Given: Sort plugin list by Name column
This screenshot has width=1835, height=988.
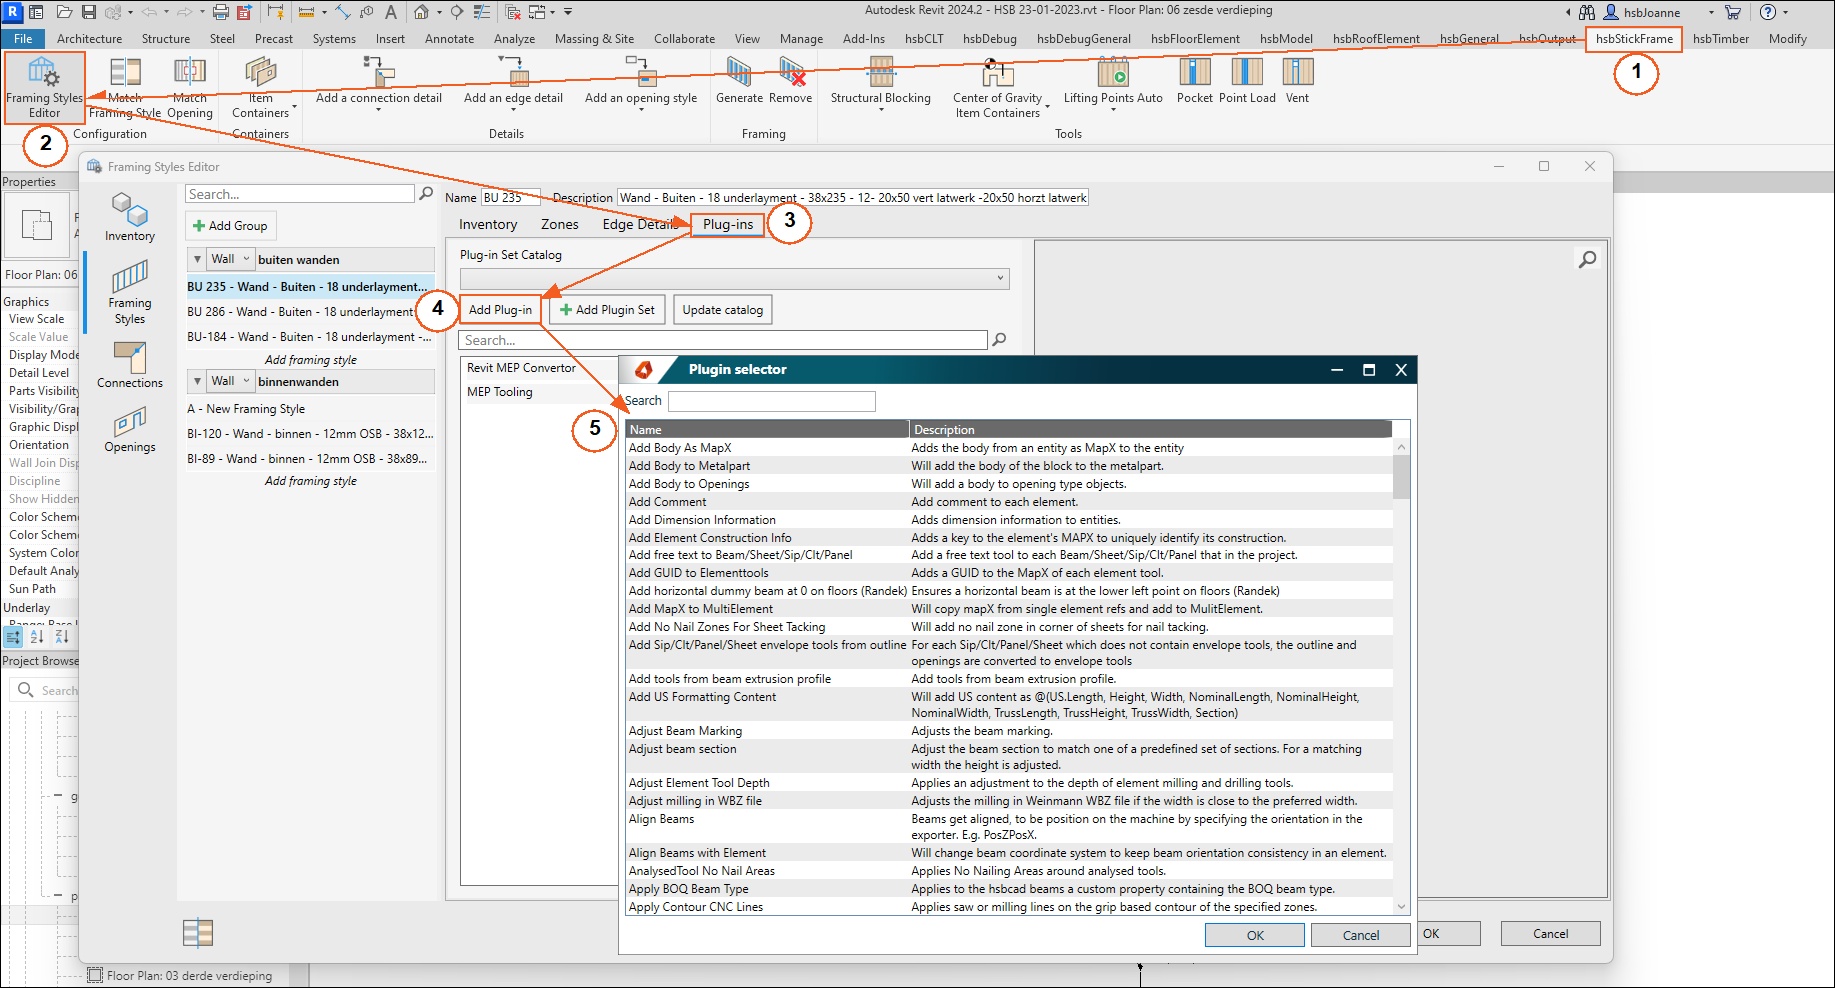Looking at the screenshot, I should [x=767, y=429].
